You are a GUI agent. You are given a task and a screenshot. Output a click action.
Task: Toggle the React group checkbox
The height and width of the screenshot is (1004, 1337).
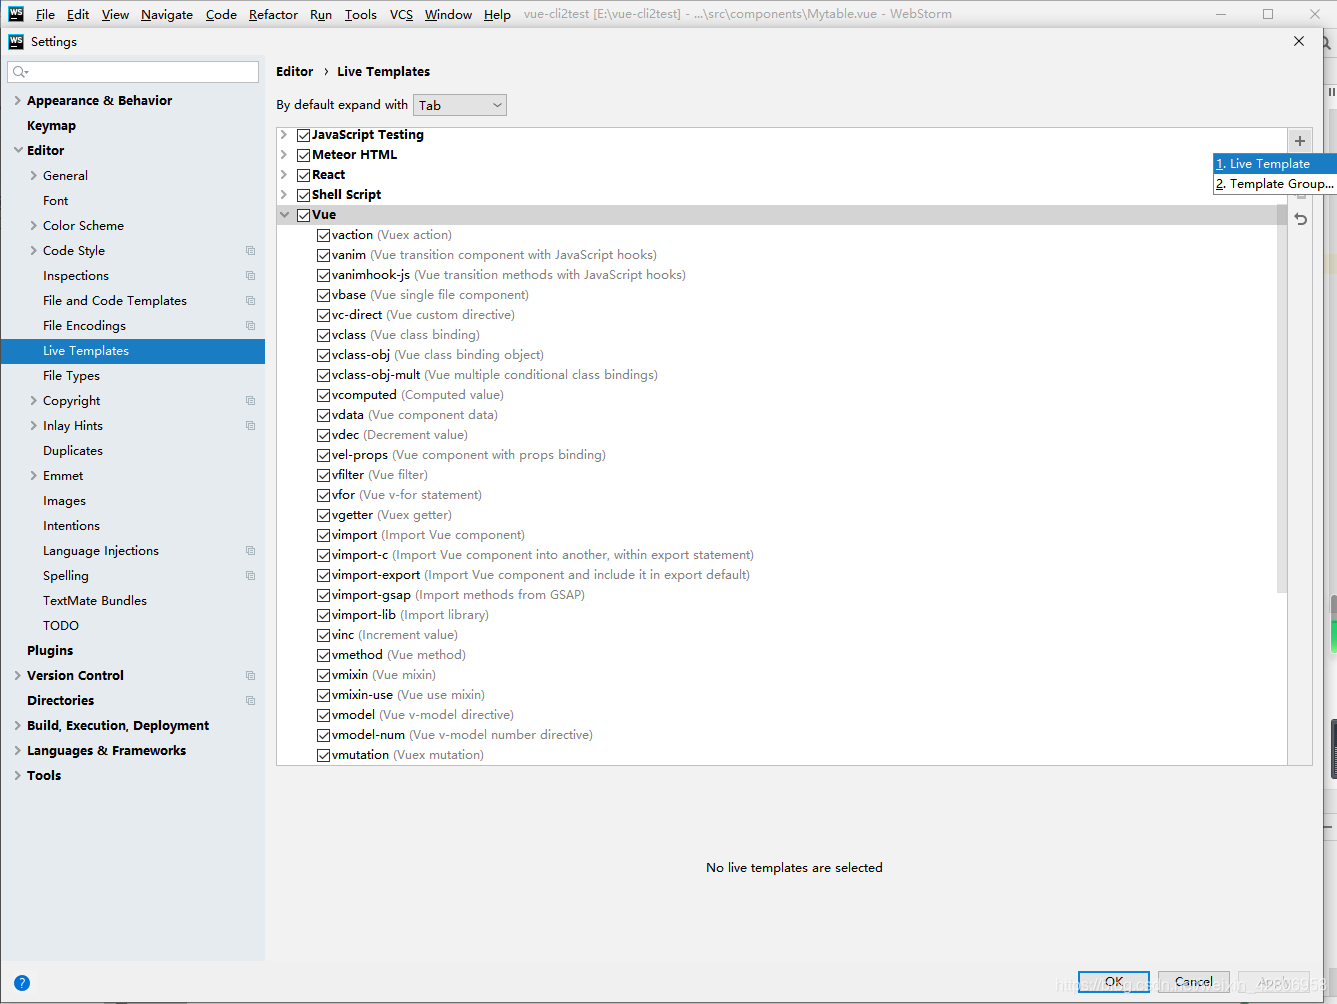pyautogui.click(x=303, y=175)
